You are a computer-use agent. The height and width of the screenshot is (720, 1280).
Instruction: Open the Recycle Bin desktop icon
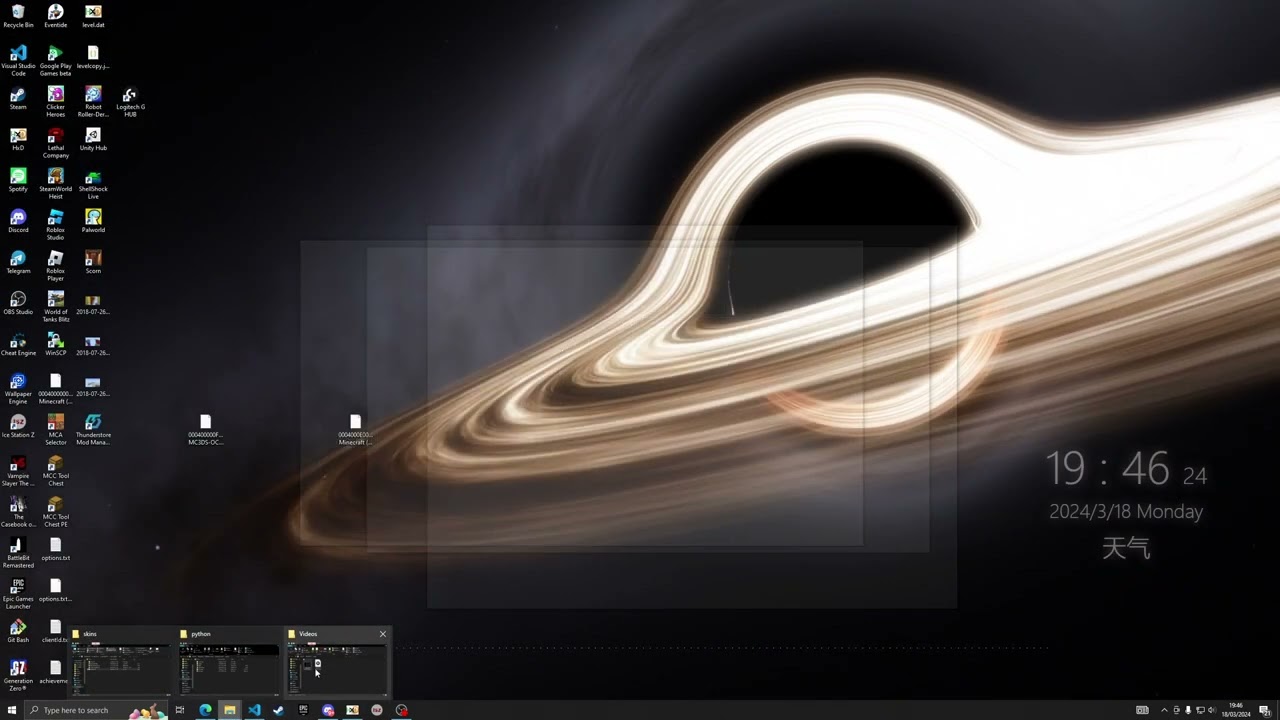[x=18, y=16]
